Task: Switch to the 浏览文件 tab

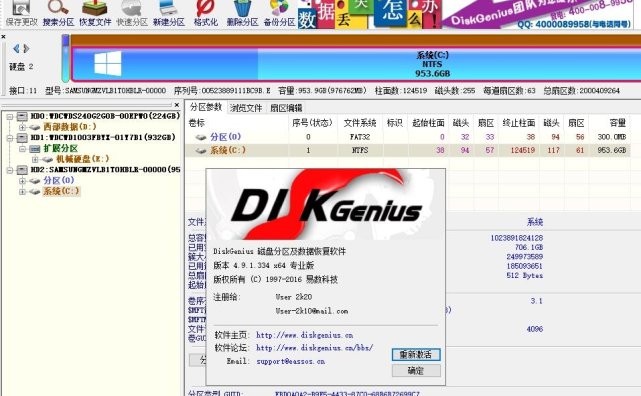Action: coord(245,108)
